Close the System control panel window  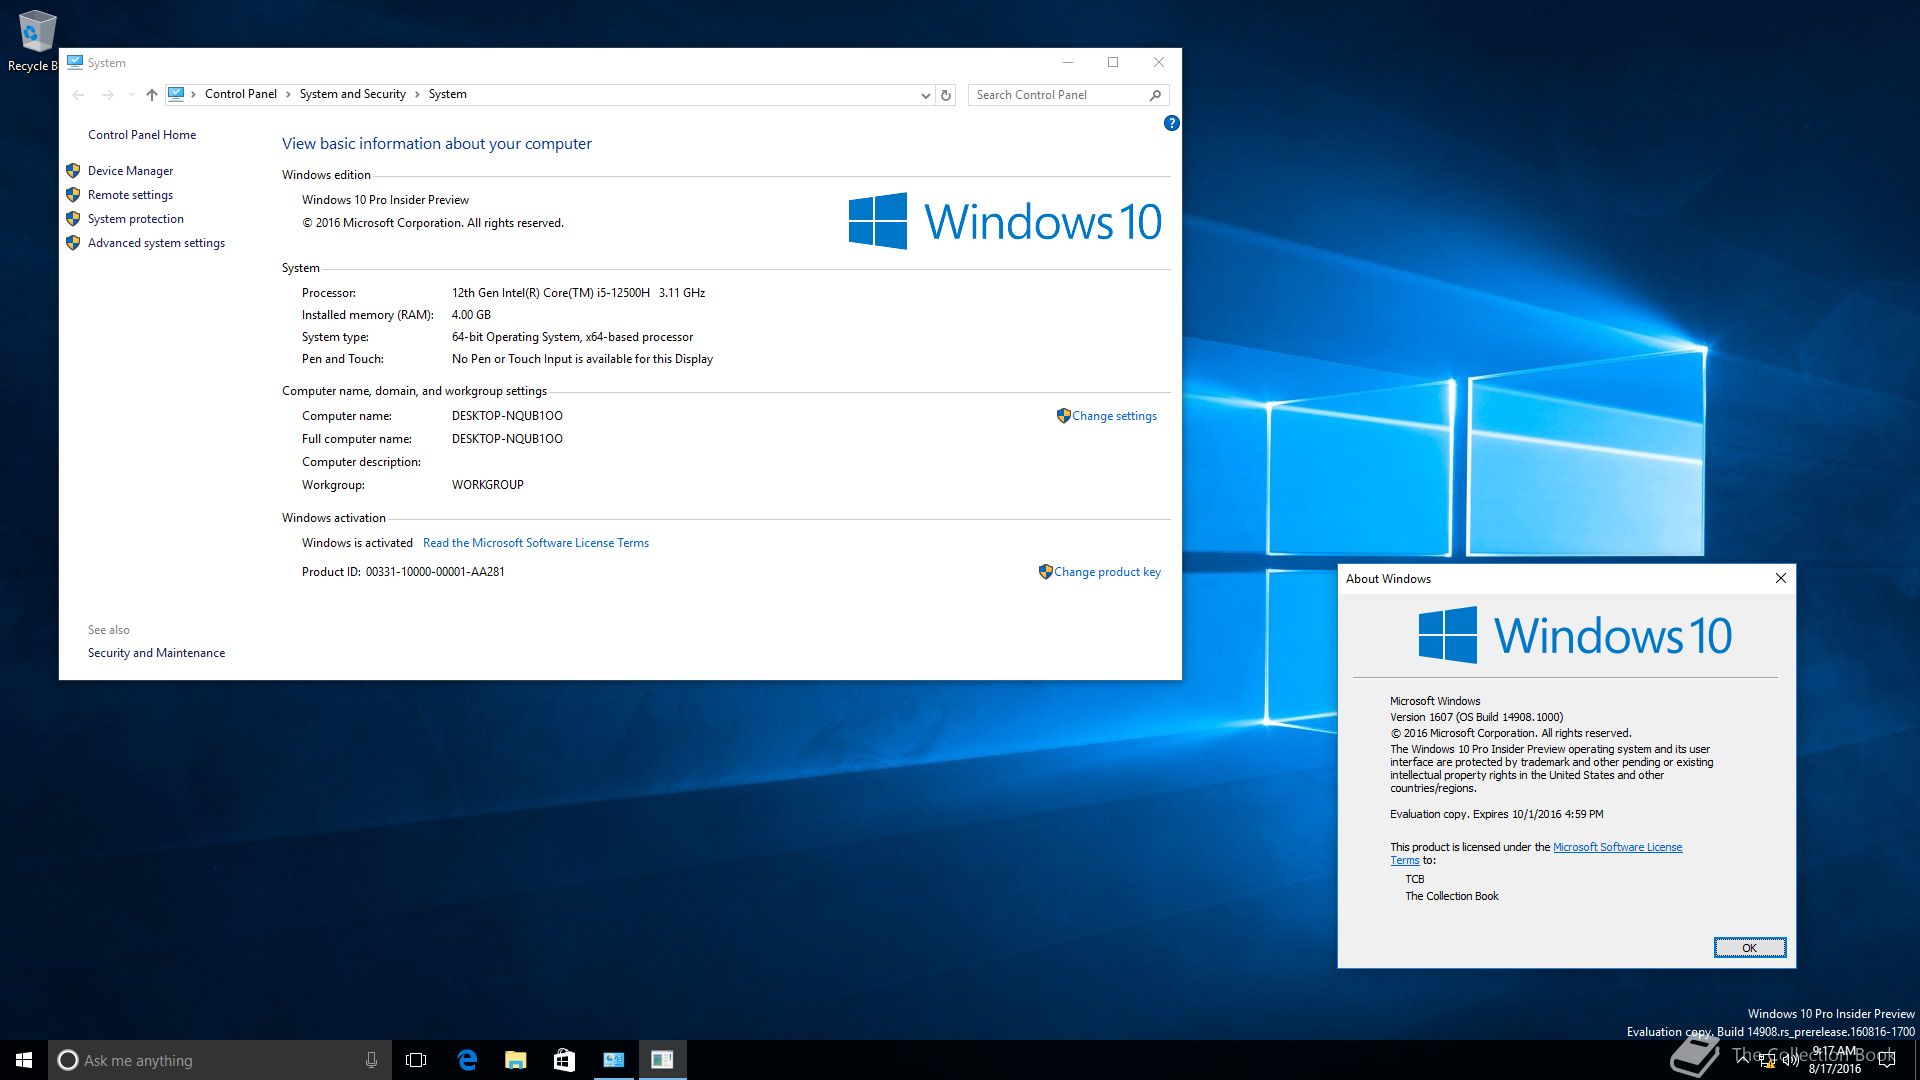click(x=1159, y=62)
